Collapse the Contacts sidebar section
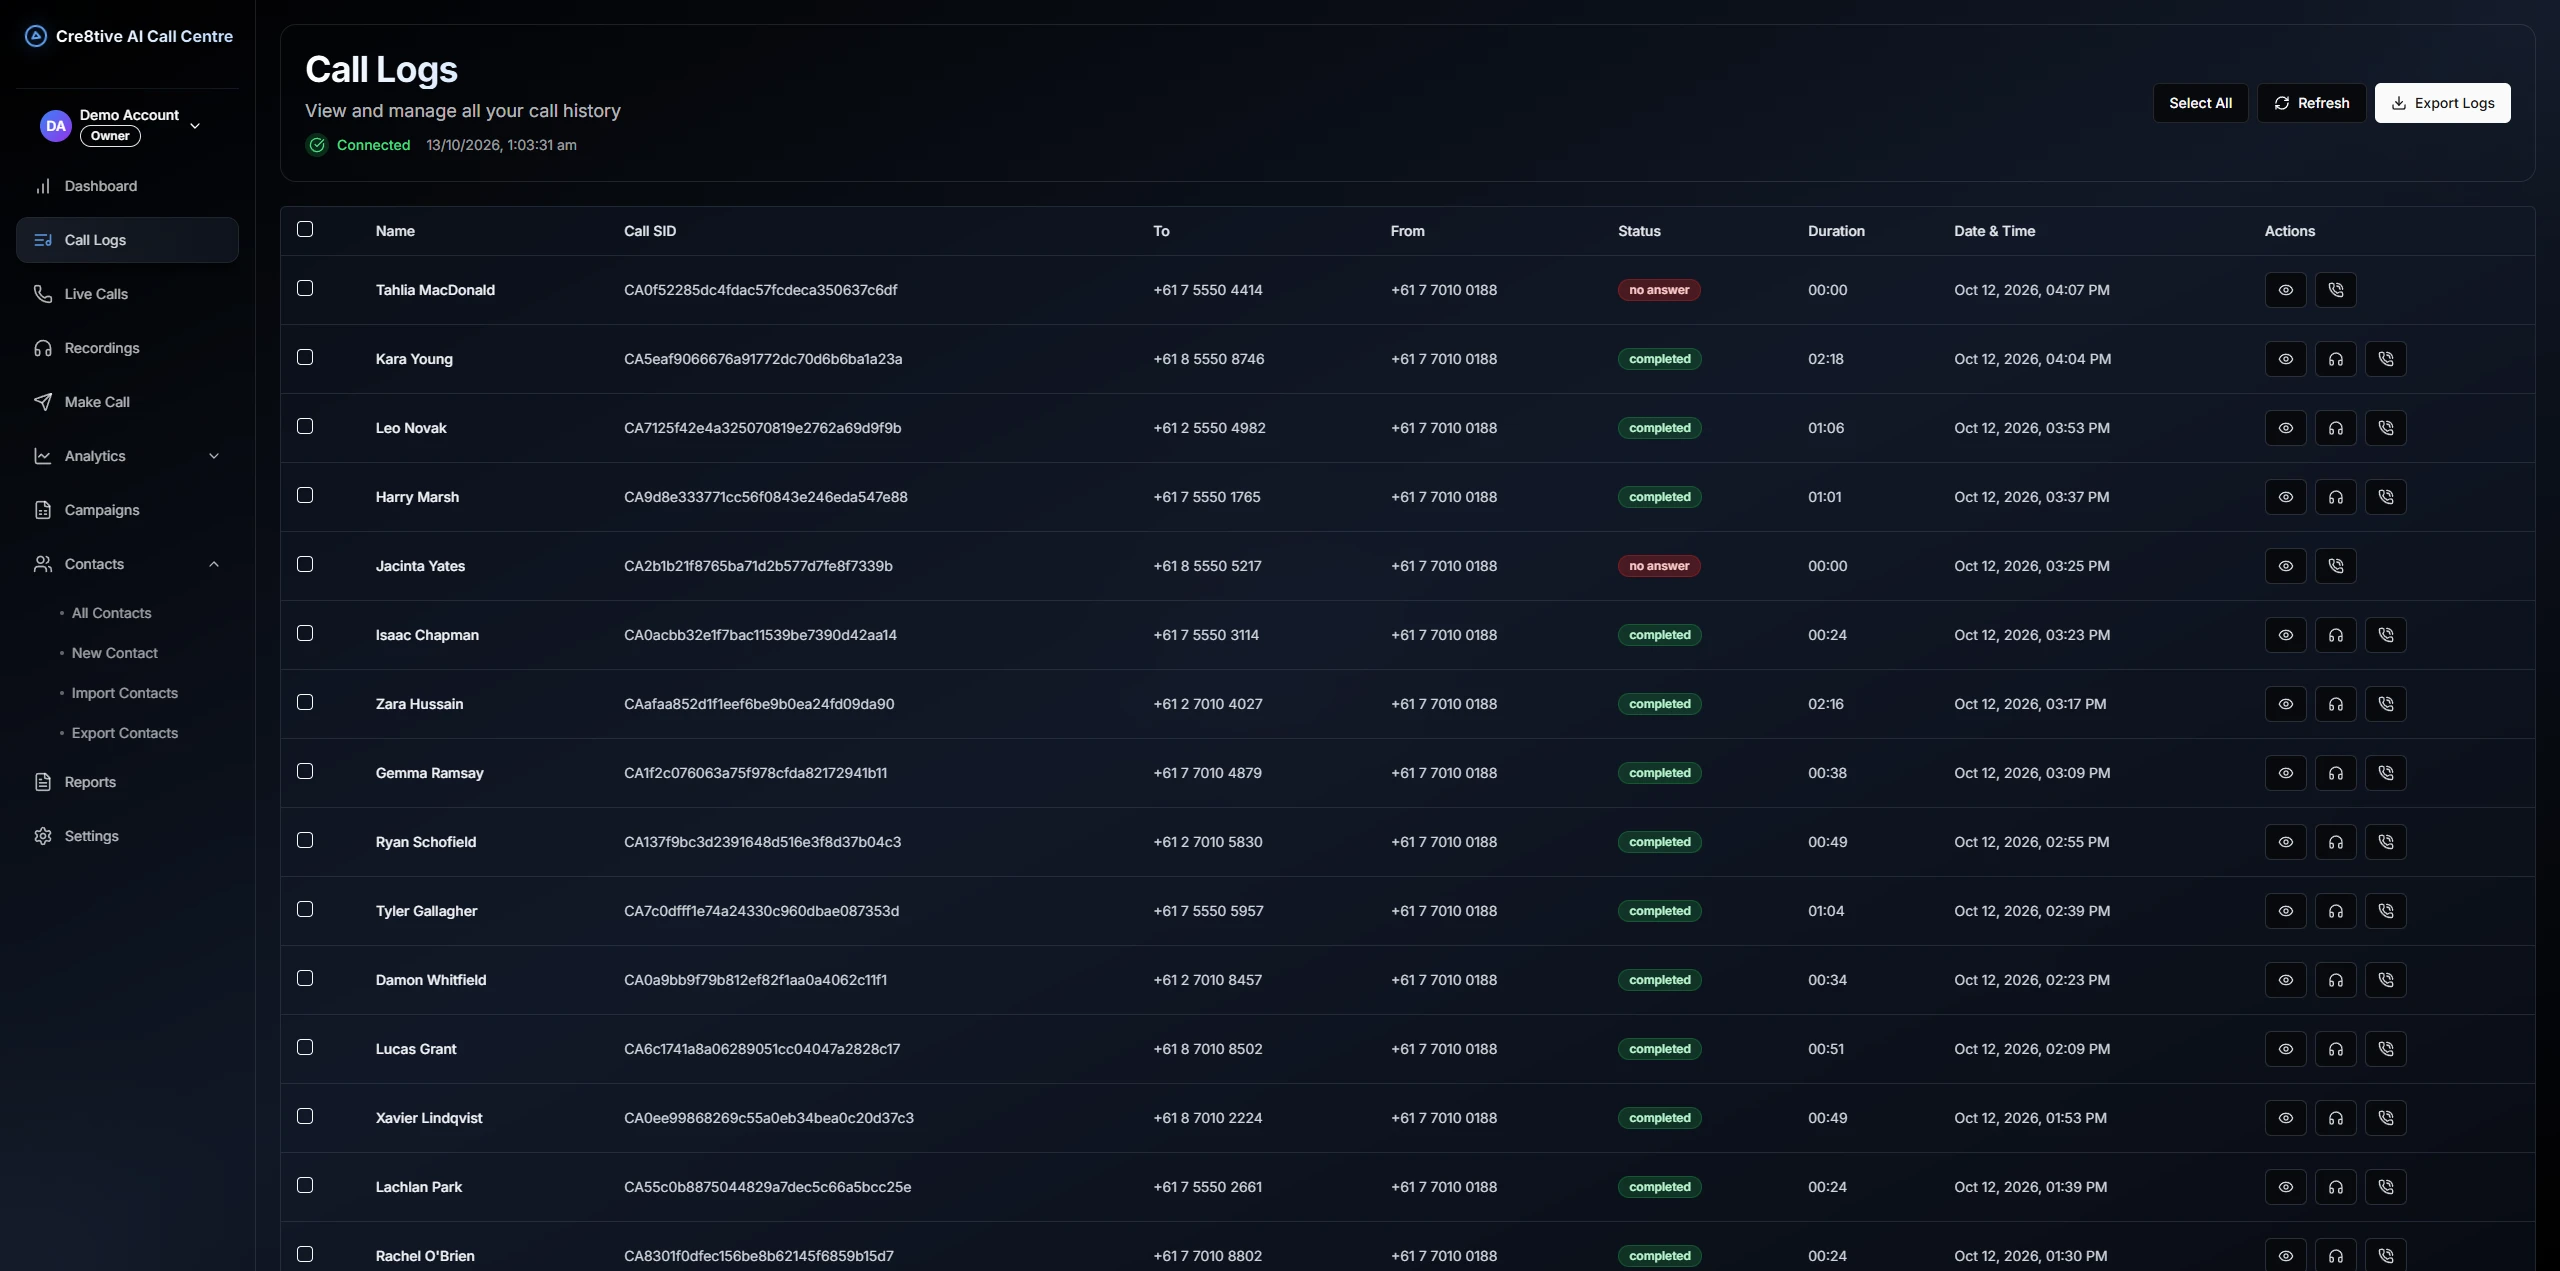The height and width of the screenshot is (1271, 2560). point(127,564)
